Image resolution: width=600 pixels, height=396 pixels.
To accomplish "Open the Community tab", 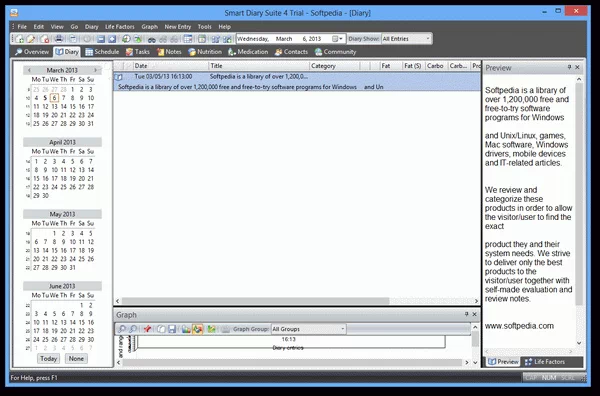I will [335, 52].
